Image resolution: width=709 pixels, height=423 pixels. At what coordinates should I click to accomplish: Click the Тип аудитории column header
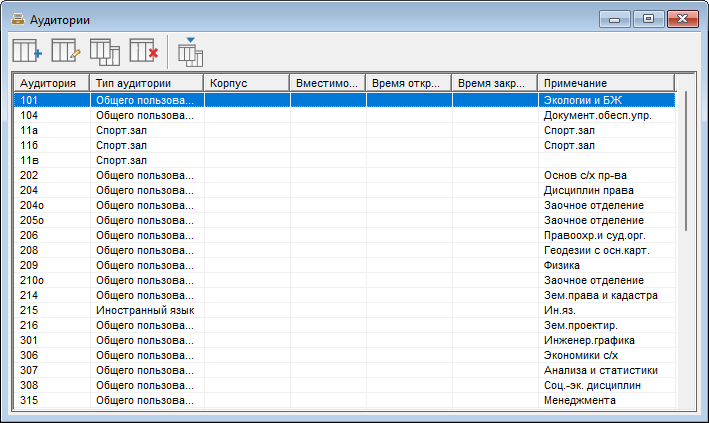pos(146,83)
